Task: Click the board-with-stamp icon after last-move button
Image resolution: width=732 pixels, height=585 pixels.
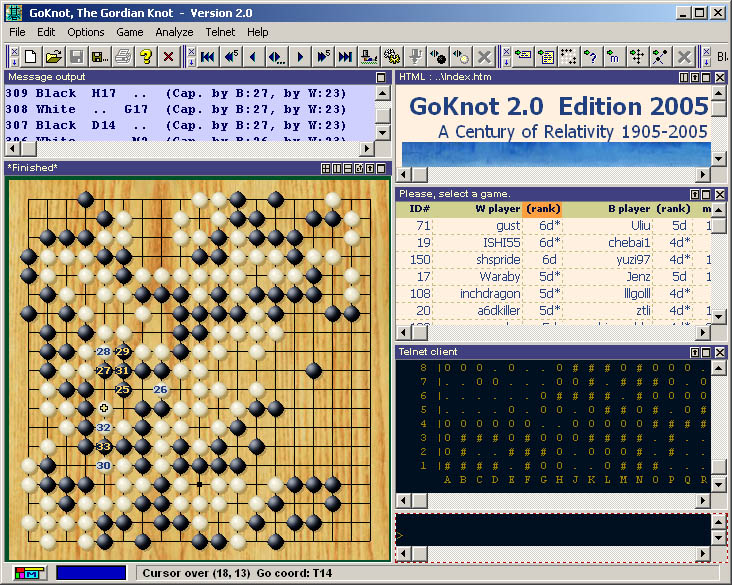Action: (x=368, y=57)
